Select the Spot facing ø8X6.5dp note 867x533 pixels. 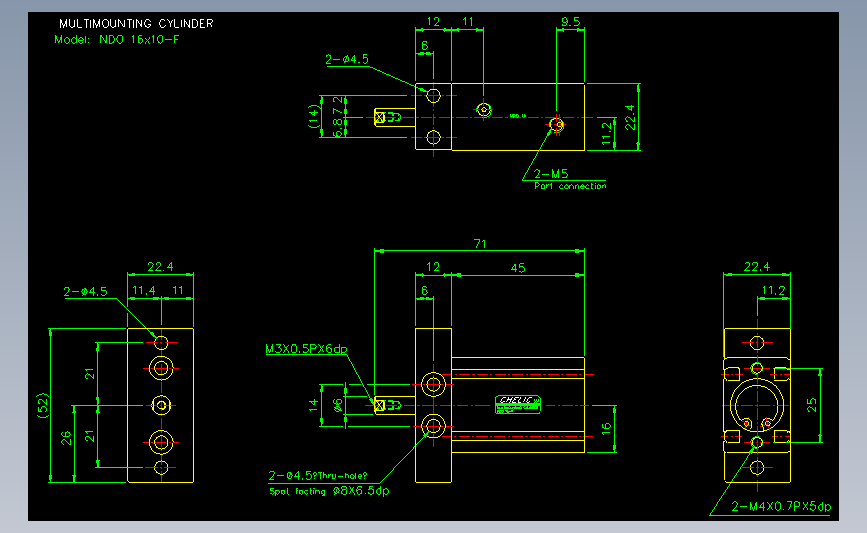coord(329,491)
